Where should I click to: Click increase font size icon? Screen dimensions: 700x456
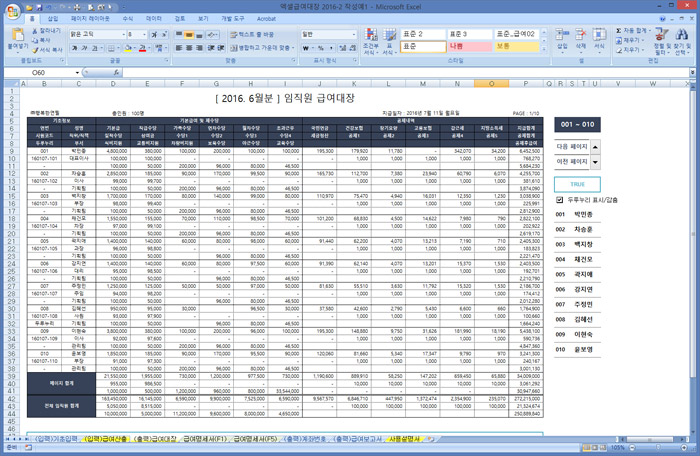tap(154, 34)
